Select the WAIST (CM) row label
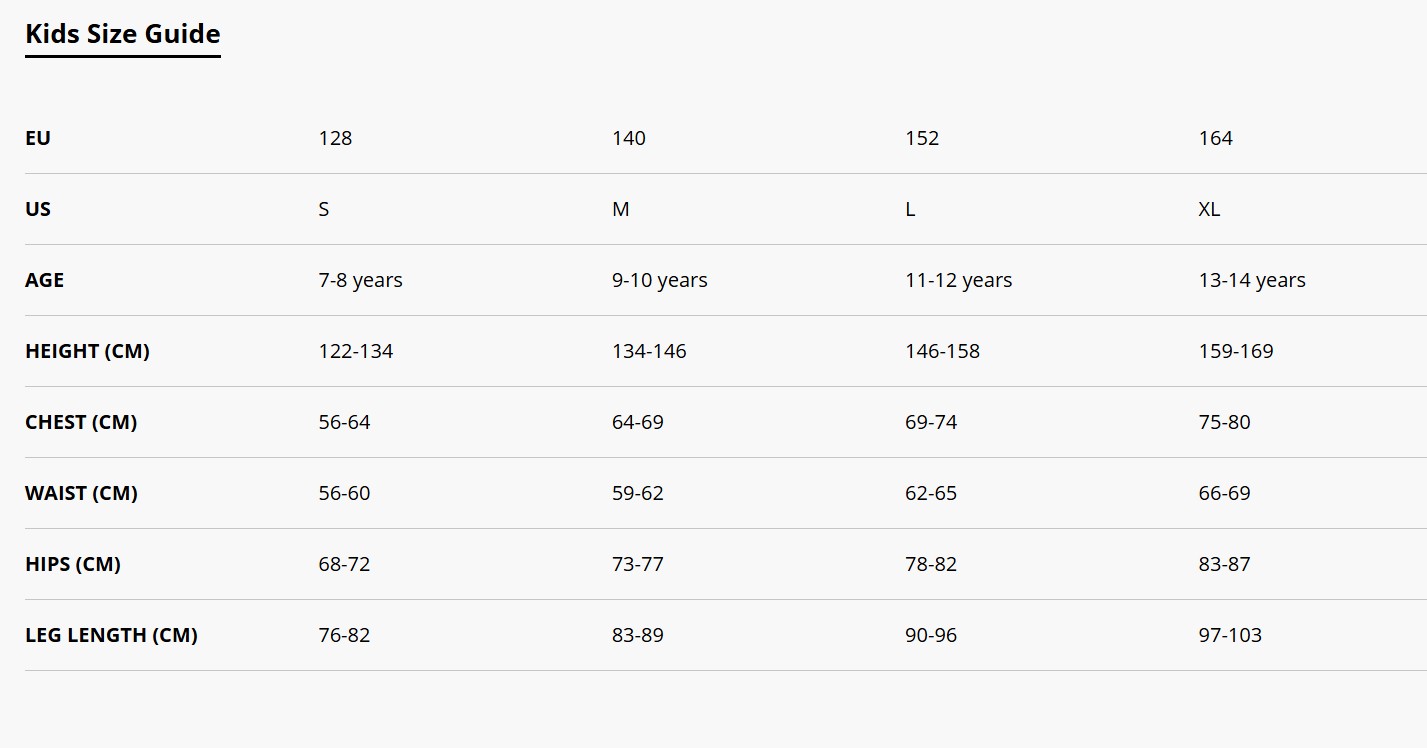This screenshot has height=748, width=1427. (81, 493)
